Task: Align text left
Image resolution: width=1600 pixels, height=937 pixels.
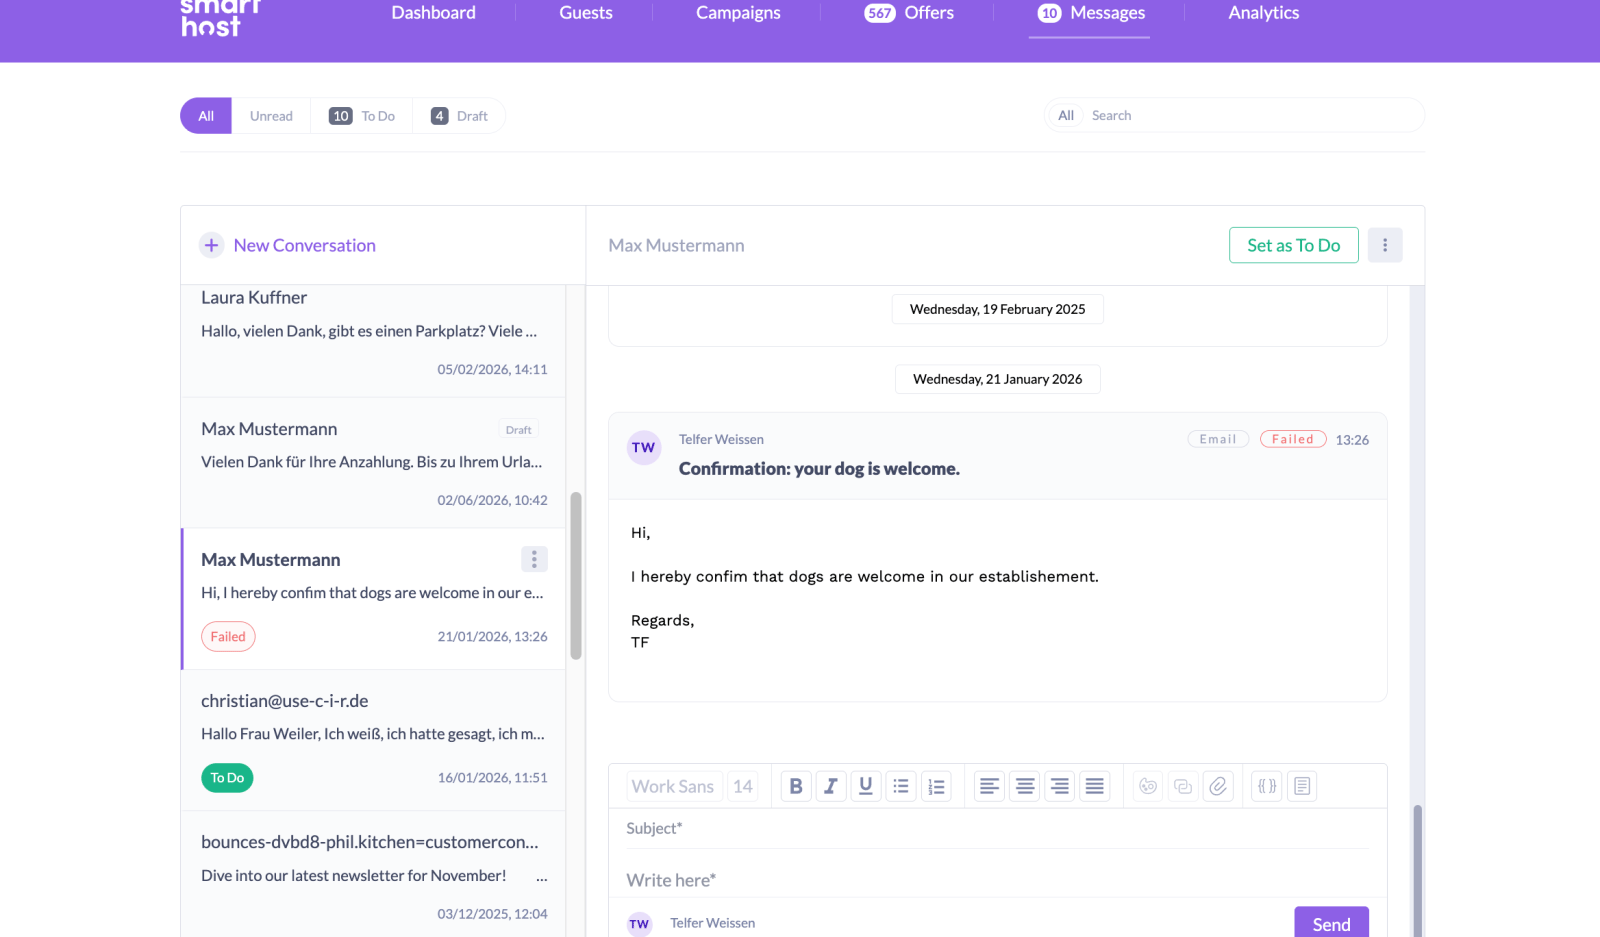Action: click(x=990, y=786)
